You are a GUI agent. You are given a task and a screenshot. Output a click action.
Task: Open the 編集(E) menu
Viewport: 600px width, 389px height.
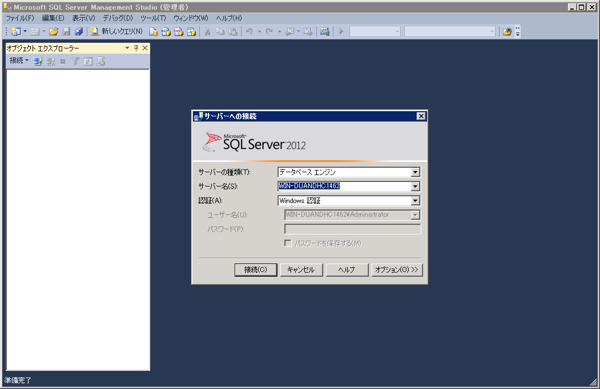53,18
